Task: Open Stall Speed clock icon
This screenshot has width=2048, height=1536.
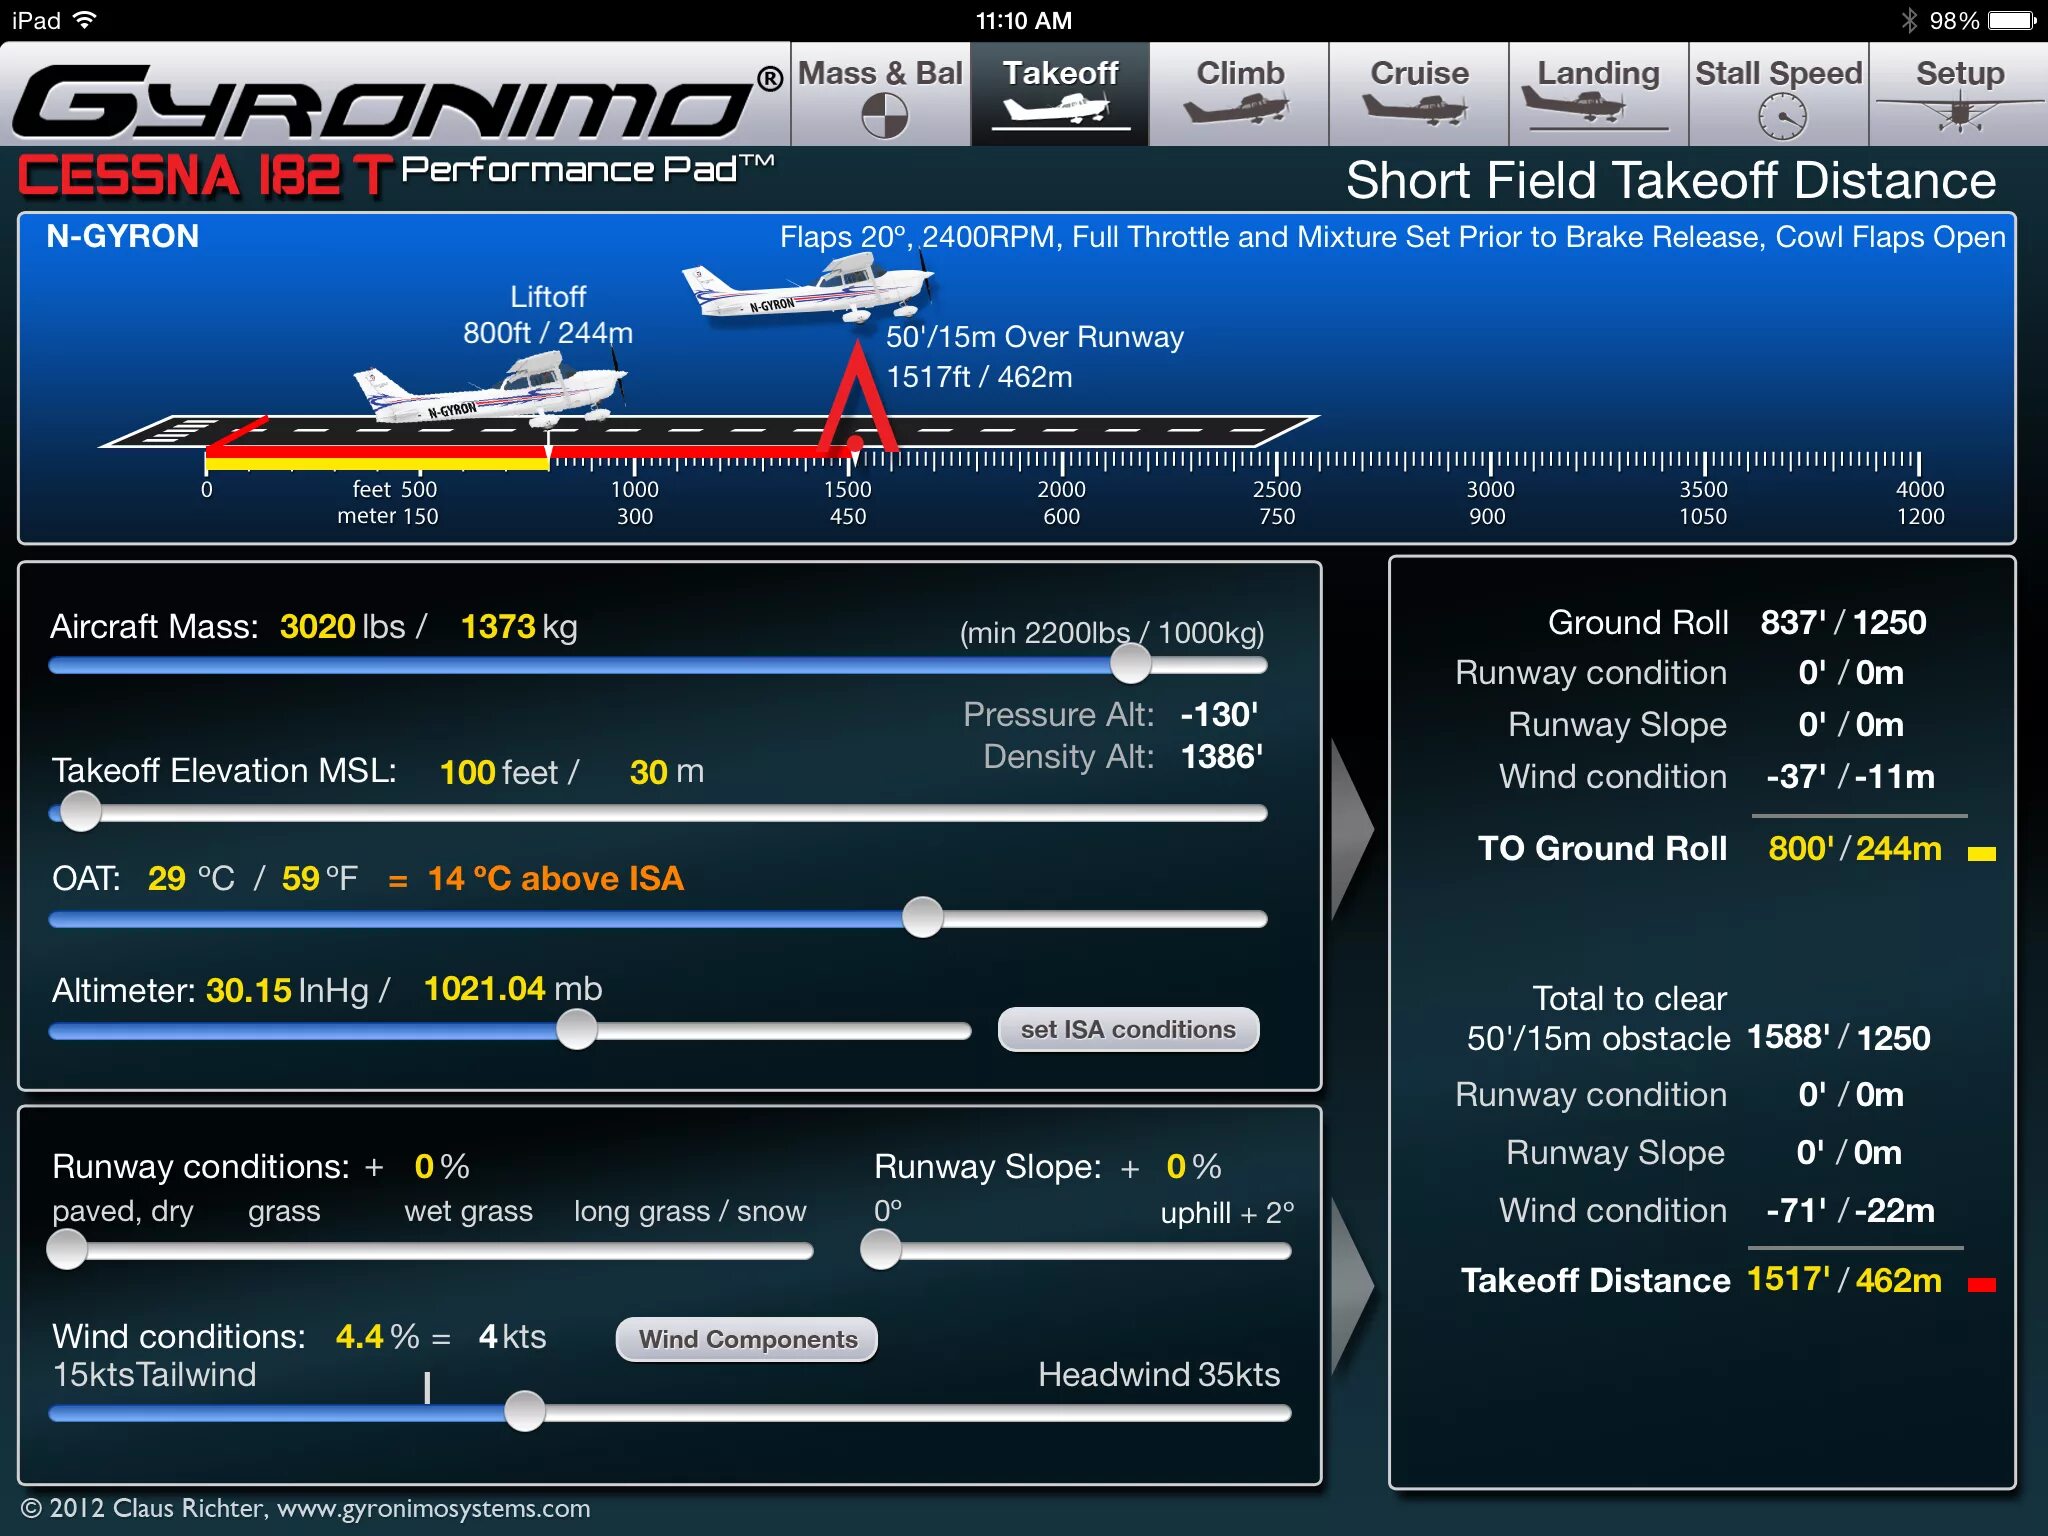Action: click(1781, 118)
